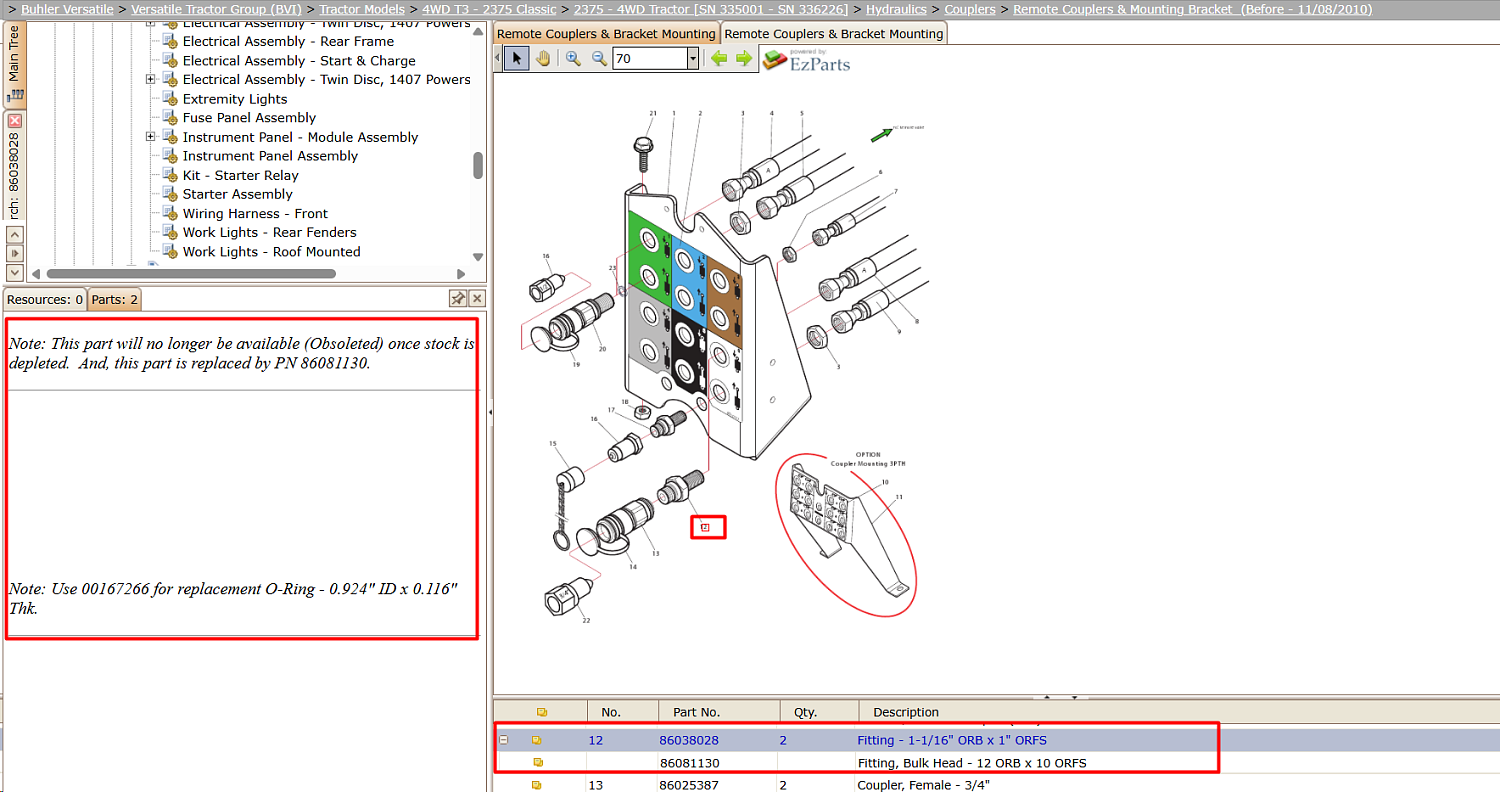Click the EzParts logo
Screen dimensions: 1500x792
pos(806,60)
